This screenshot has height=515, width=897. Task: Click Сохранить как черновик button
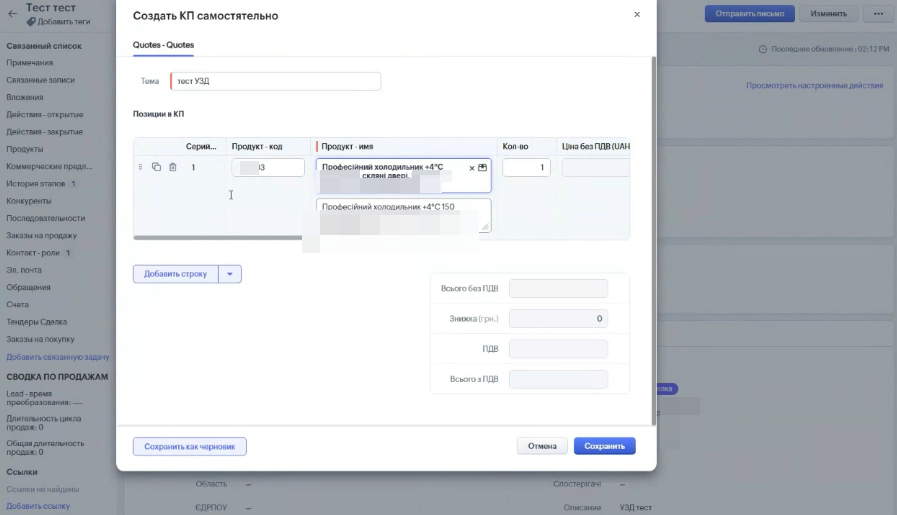click(x=190, y=446)
